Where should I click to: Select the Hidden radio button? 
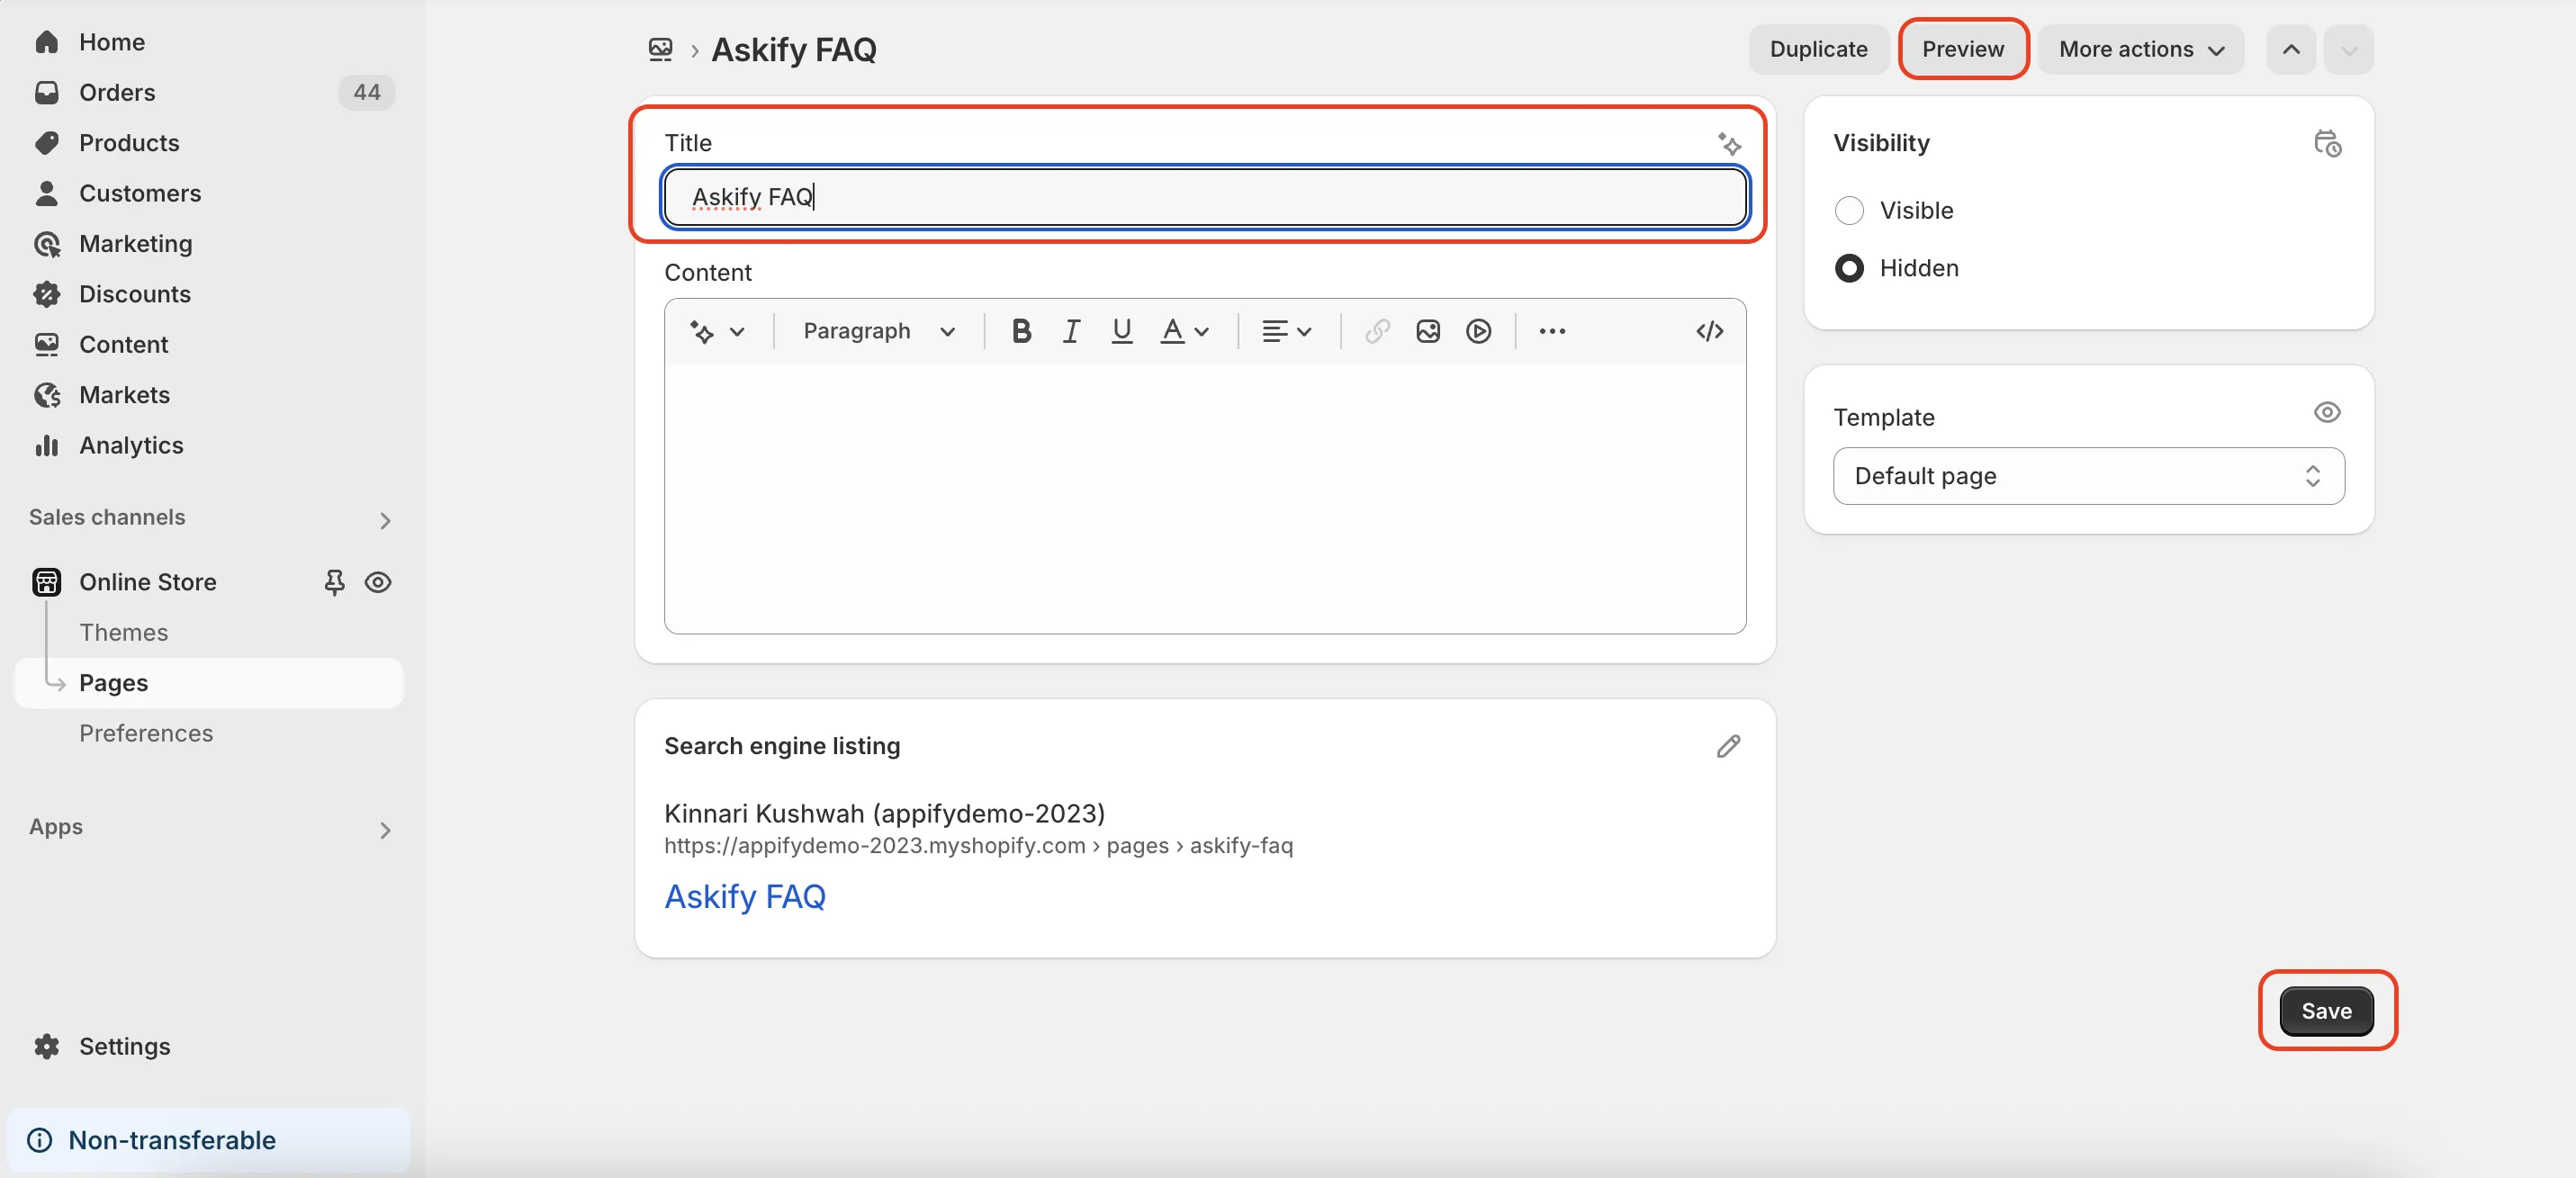pyautogui.click(x=1849, y=268)
